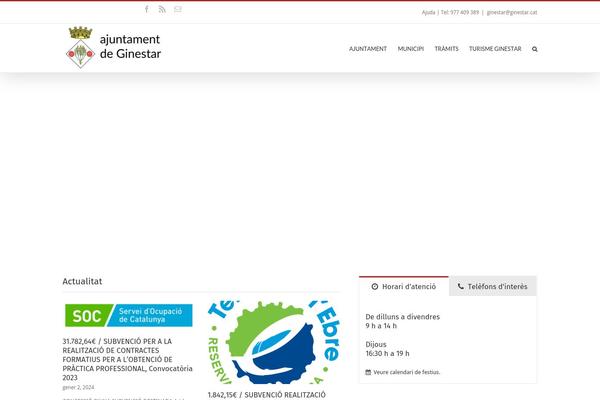Click the 'gener 2, 2024' date text

tap(78, 387)
